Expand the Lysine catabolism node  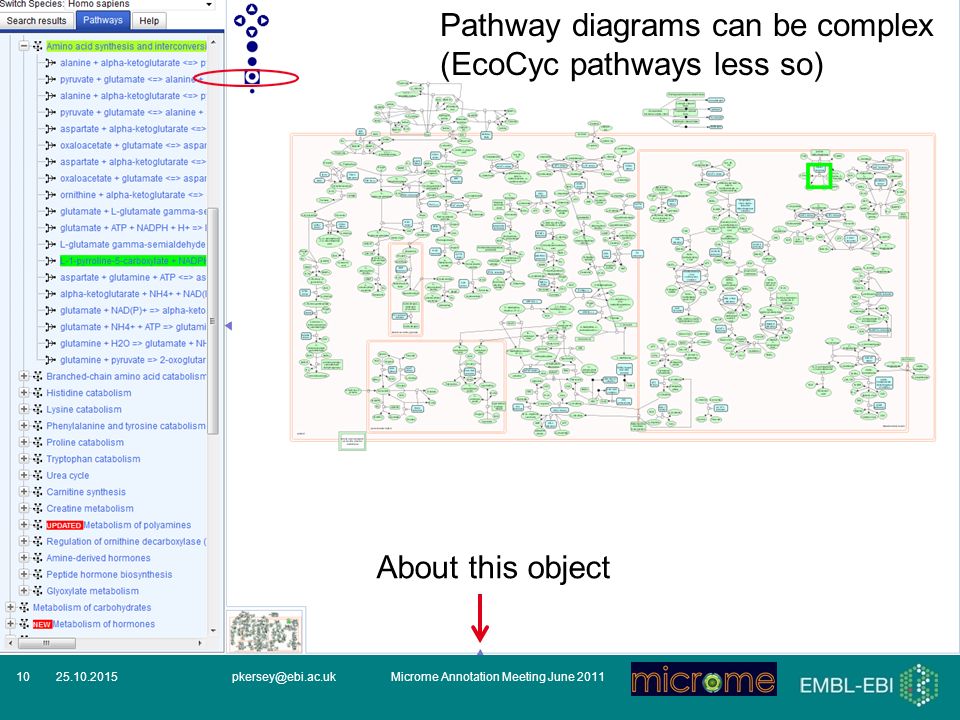(24, 409)
